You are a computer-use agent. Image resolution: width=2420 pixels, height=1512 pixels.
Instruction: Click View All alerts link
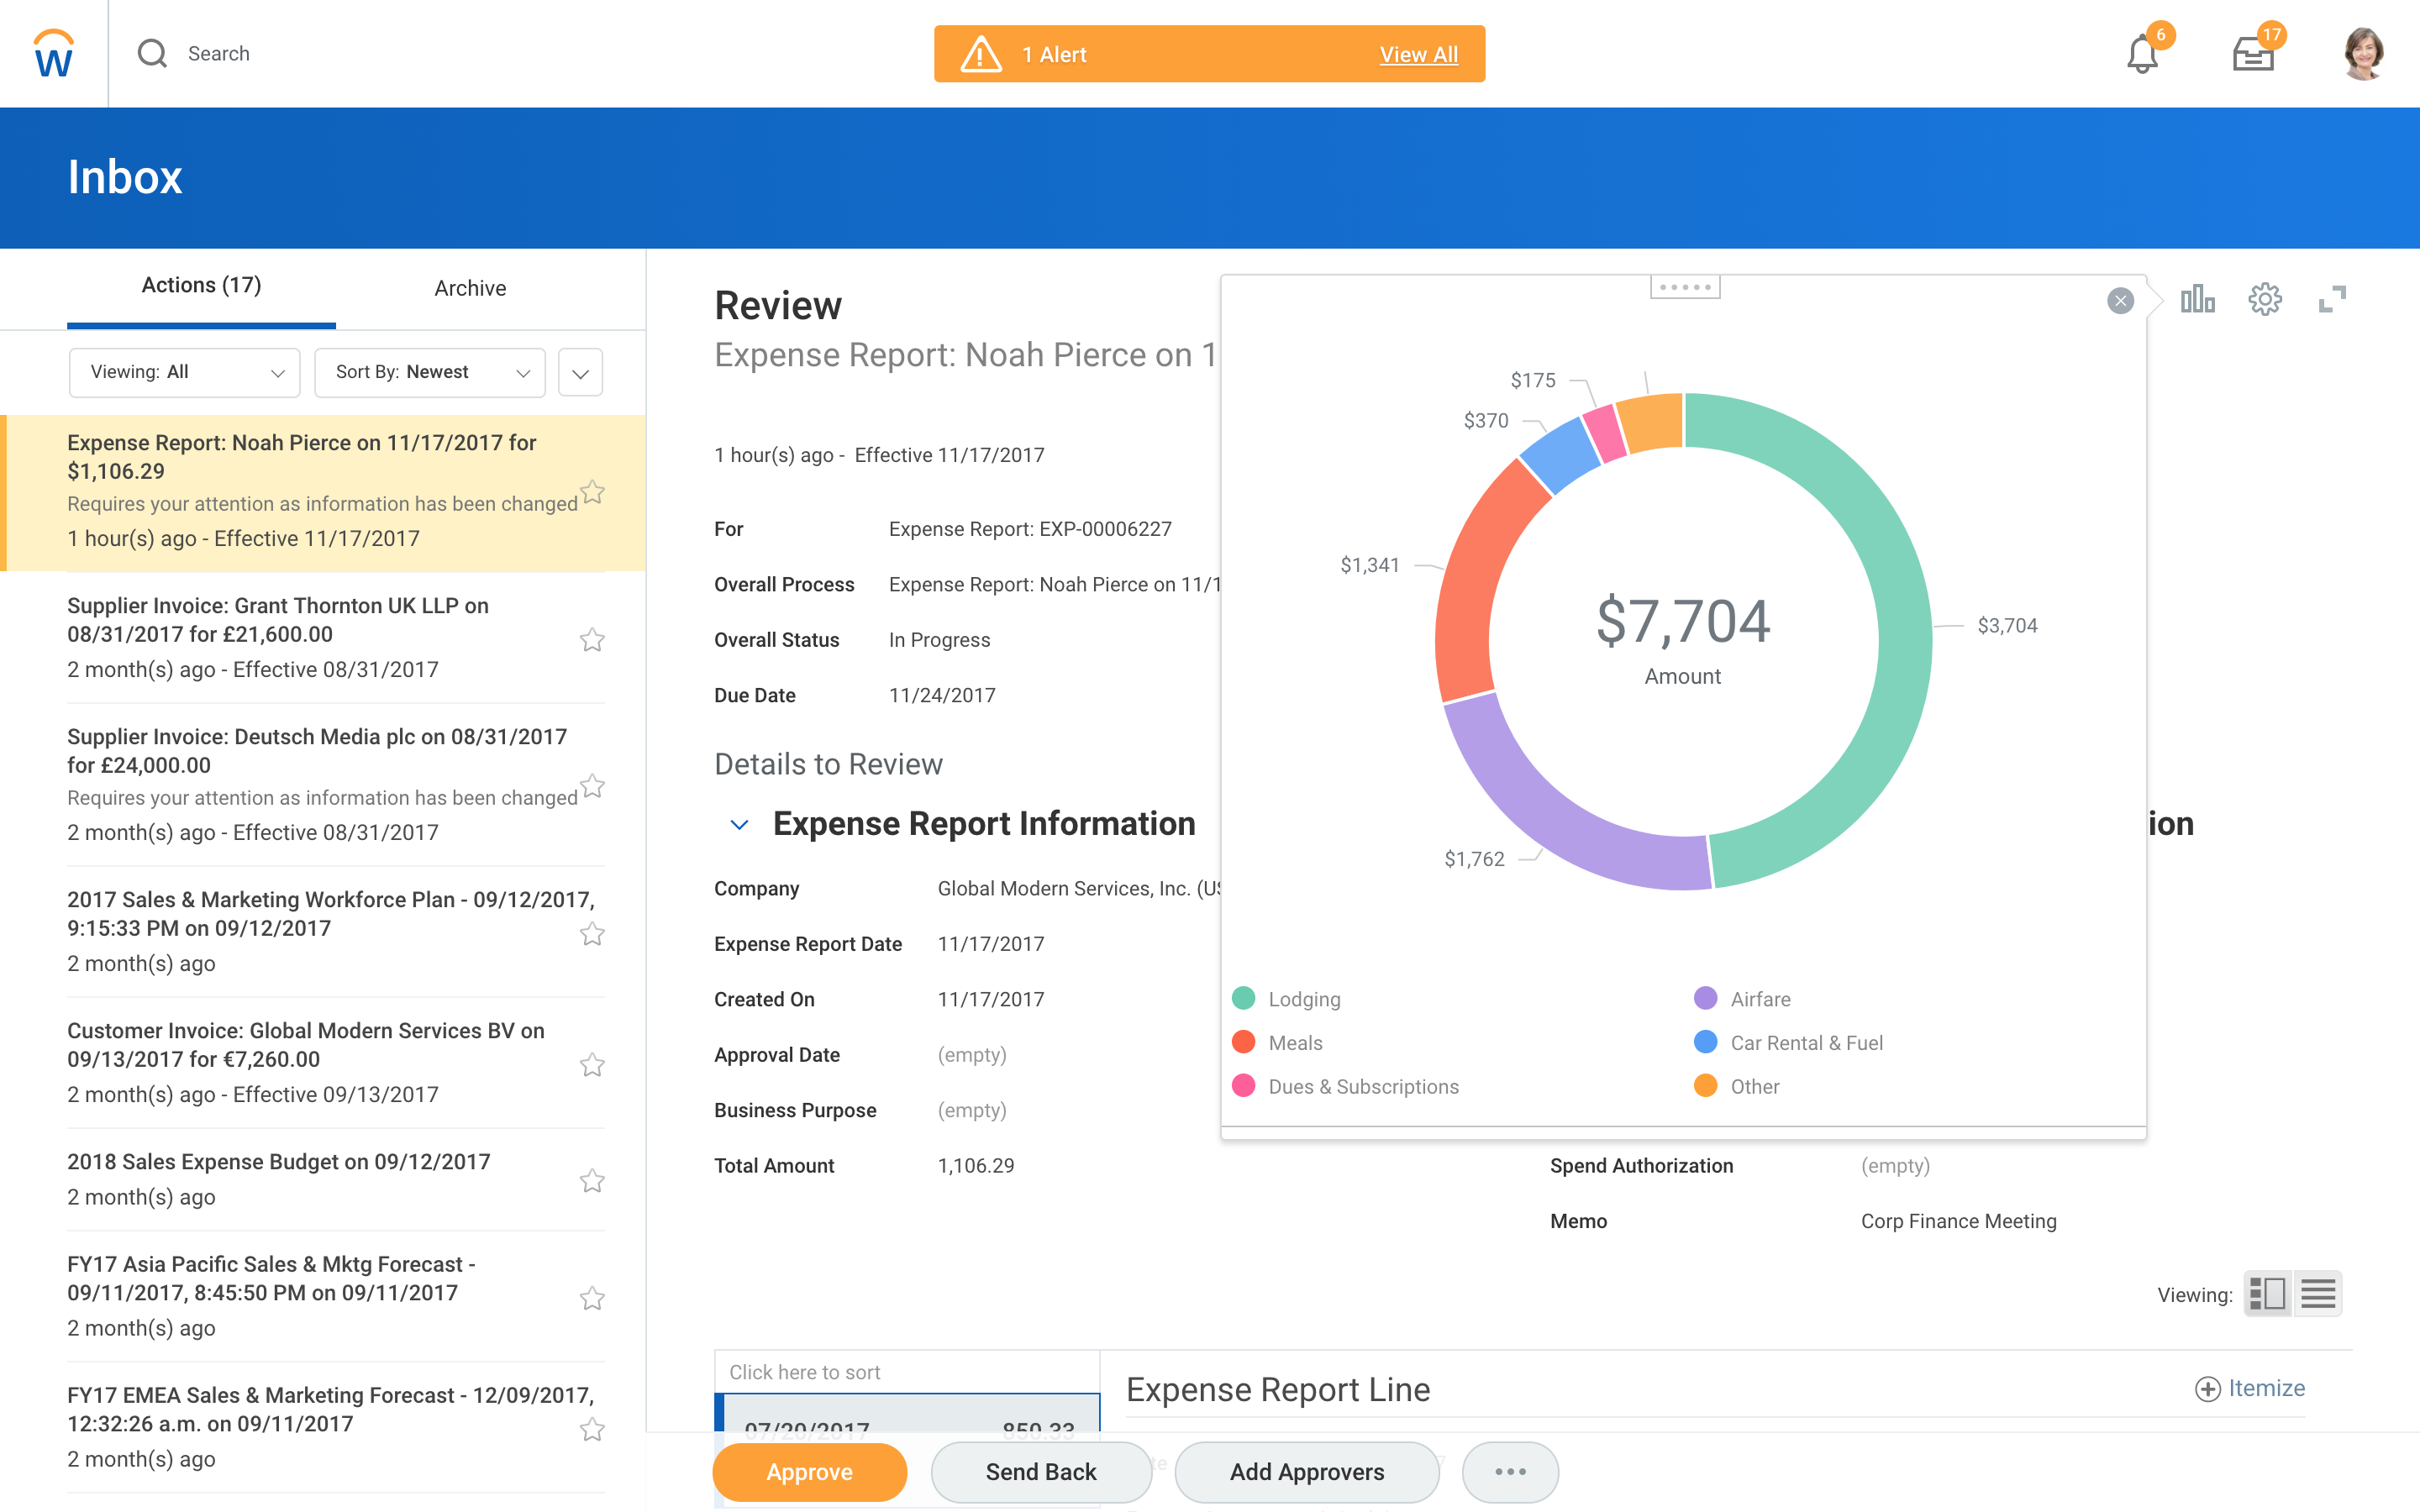[x=1418, y=55]
